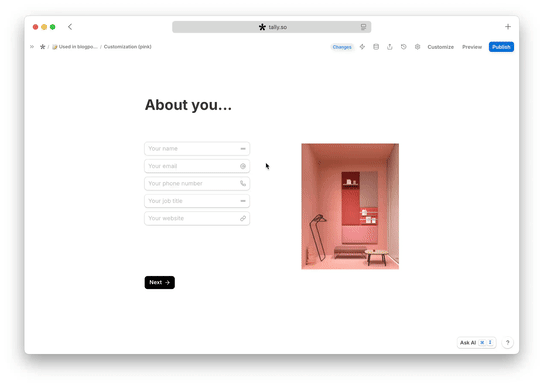Go back with the browser back arrow

point(70,27)
